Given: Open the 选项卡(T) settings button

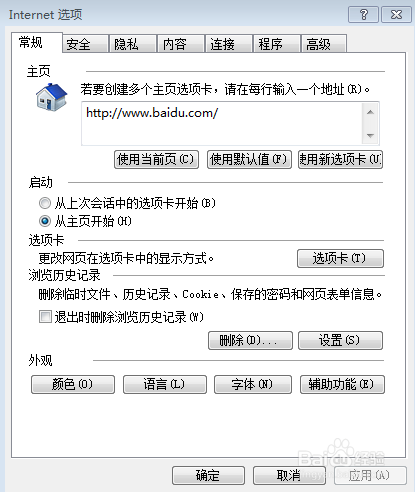Looking at the screenshot, I should coord(340,258).
